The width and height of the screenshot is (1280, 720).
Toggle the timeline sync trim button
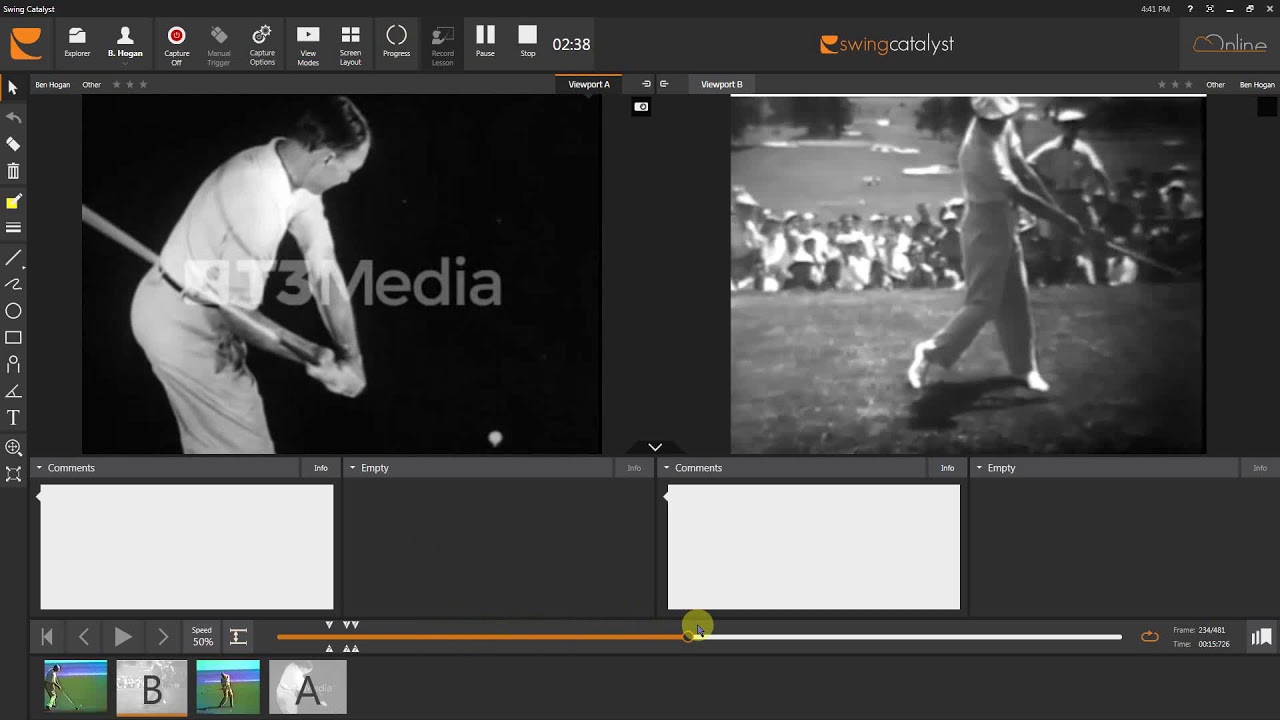(x=238, y=637)
